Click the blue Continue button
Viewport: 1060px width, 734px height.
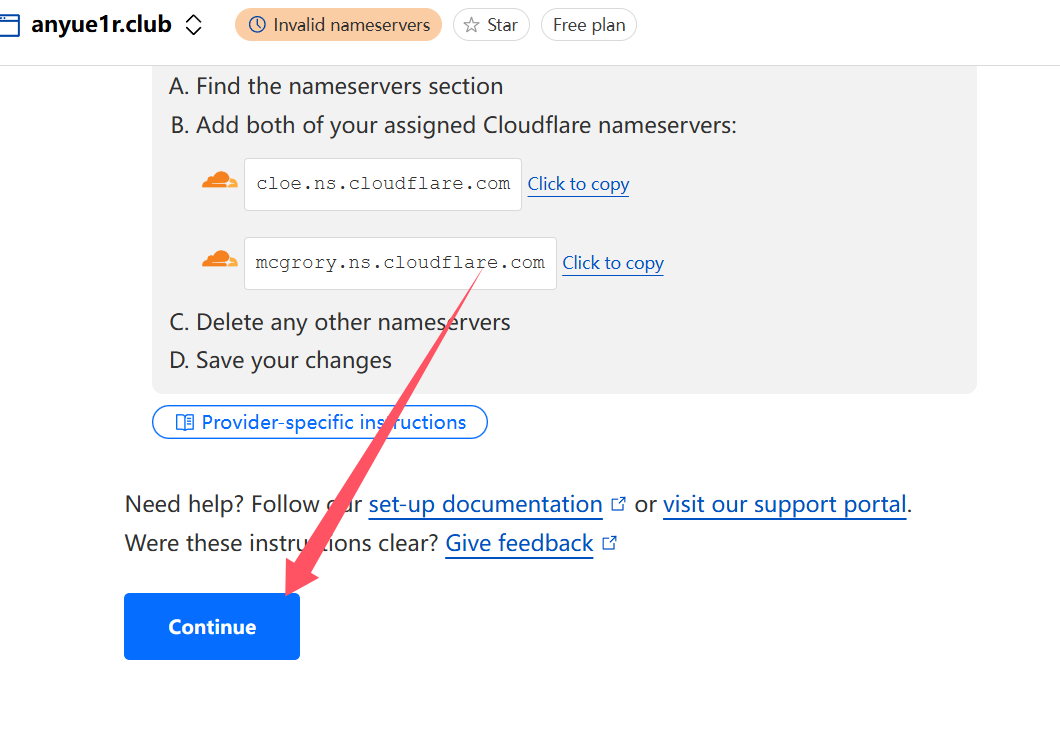point(212,627)
